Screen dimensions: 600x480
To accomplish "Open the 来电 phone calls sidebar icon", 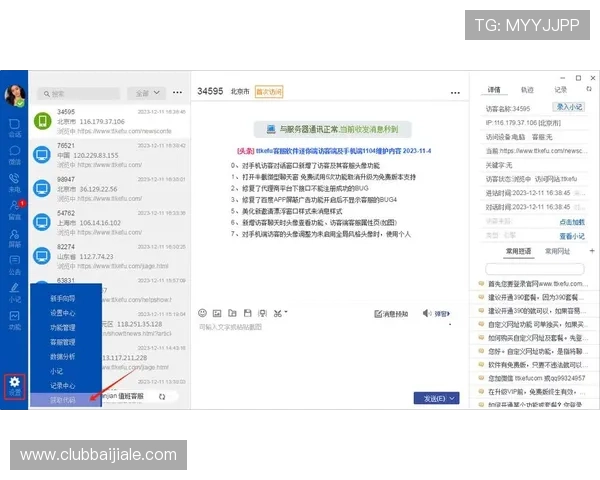I will point(15,183).
